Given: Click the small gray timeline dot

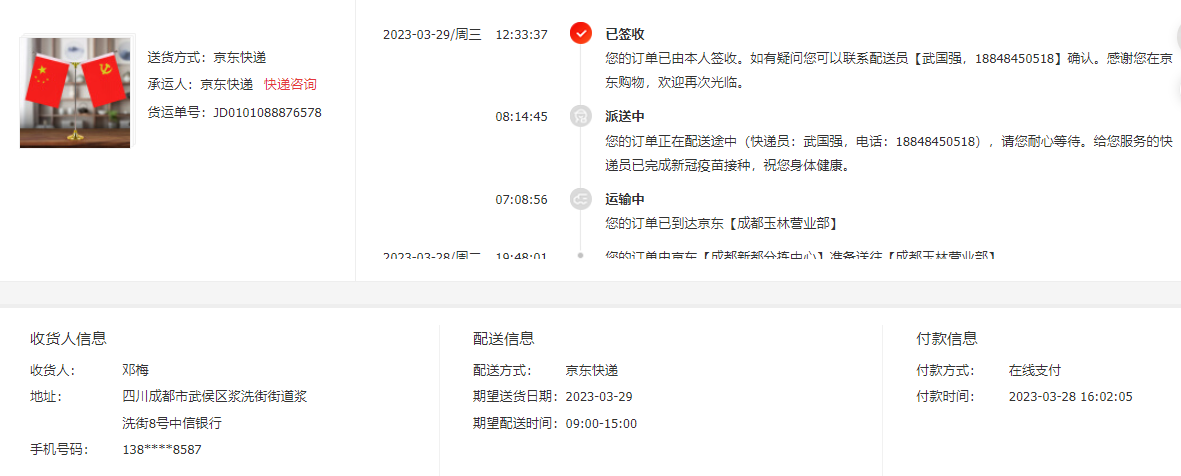Looking at the screenshot, I should tap(580, 255).
